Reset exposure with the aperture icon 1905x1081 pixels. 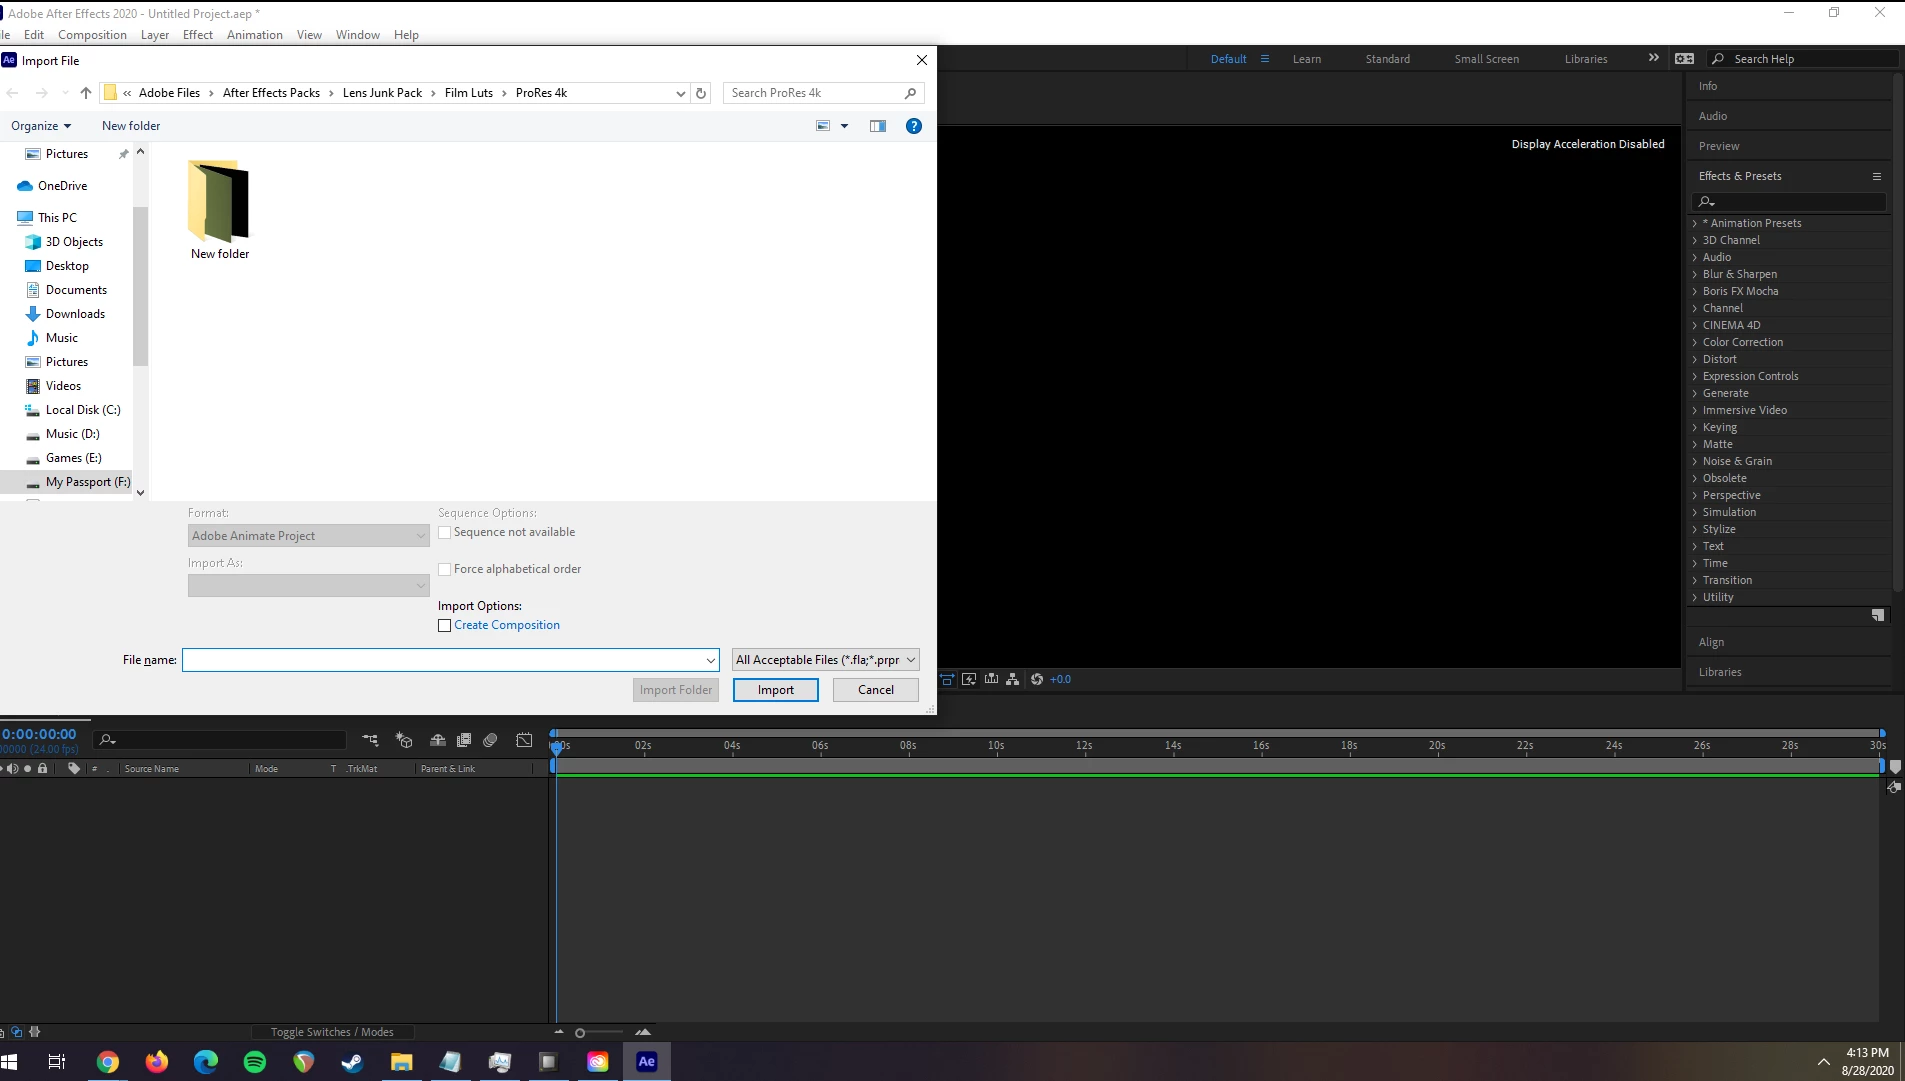pos(1037,679)
